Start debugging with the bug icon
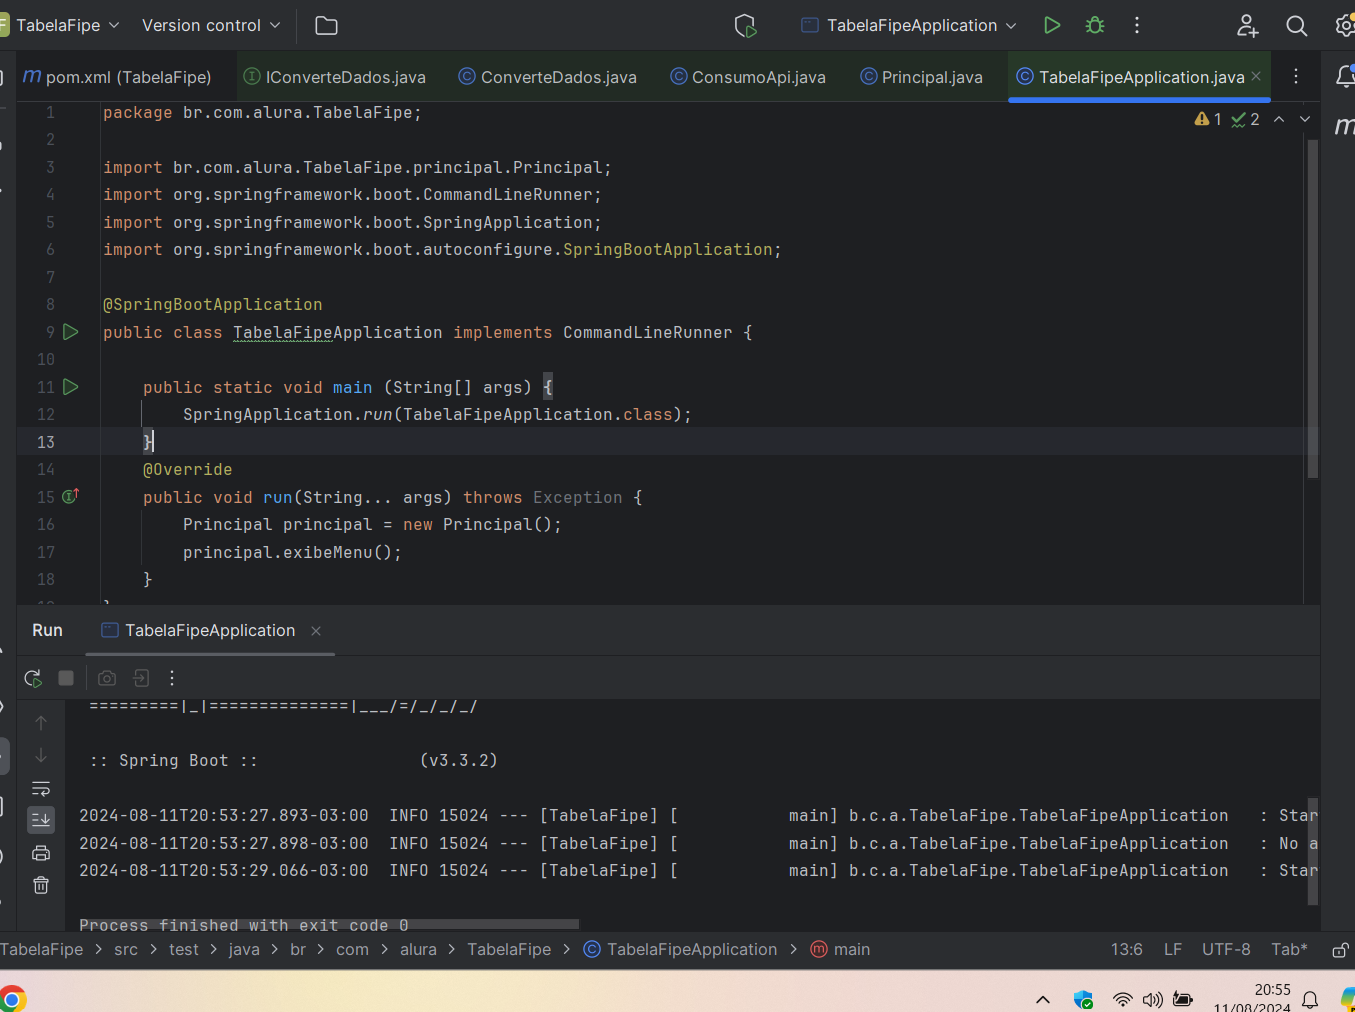1355x1012 pixels. [x=1095, y=25]
